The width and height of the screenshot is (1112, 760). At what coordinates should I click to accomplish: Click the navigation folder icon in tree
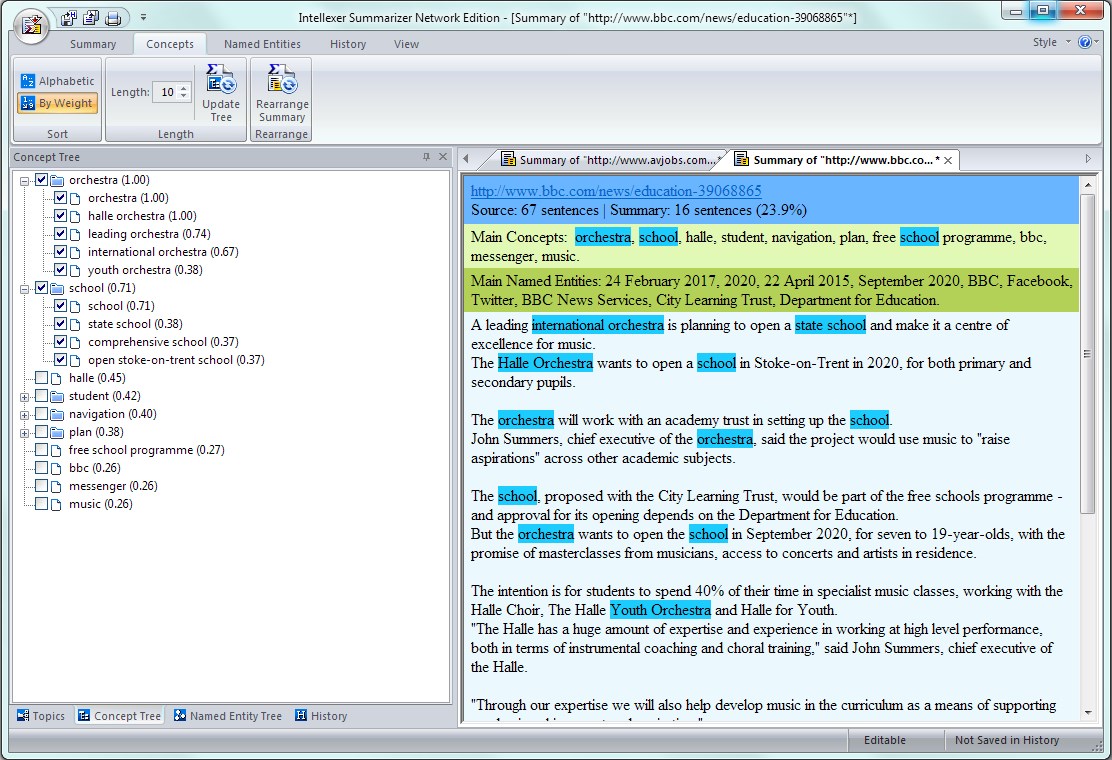57,414
